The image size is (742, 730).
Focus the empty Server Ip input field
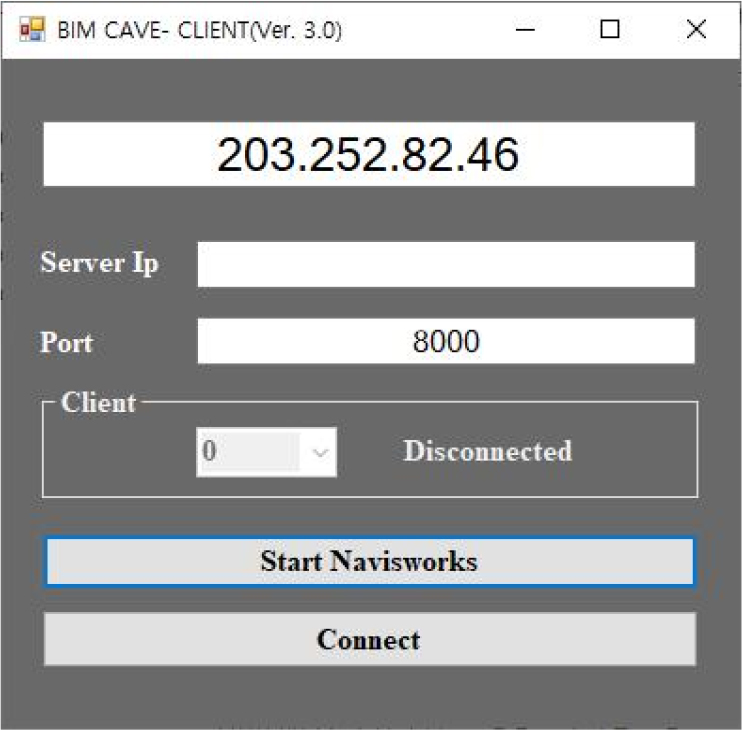(445, 265)
